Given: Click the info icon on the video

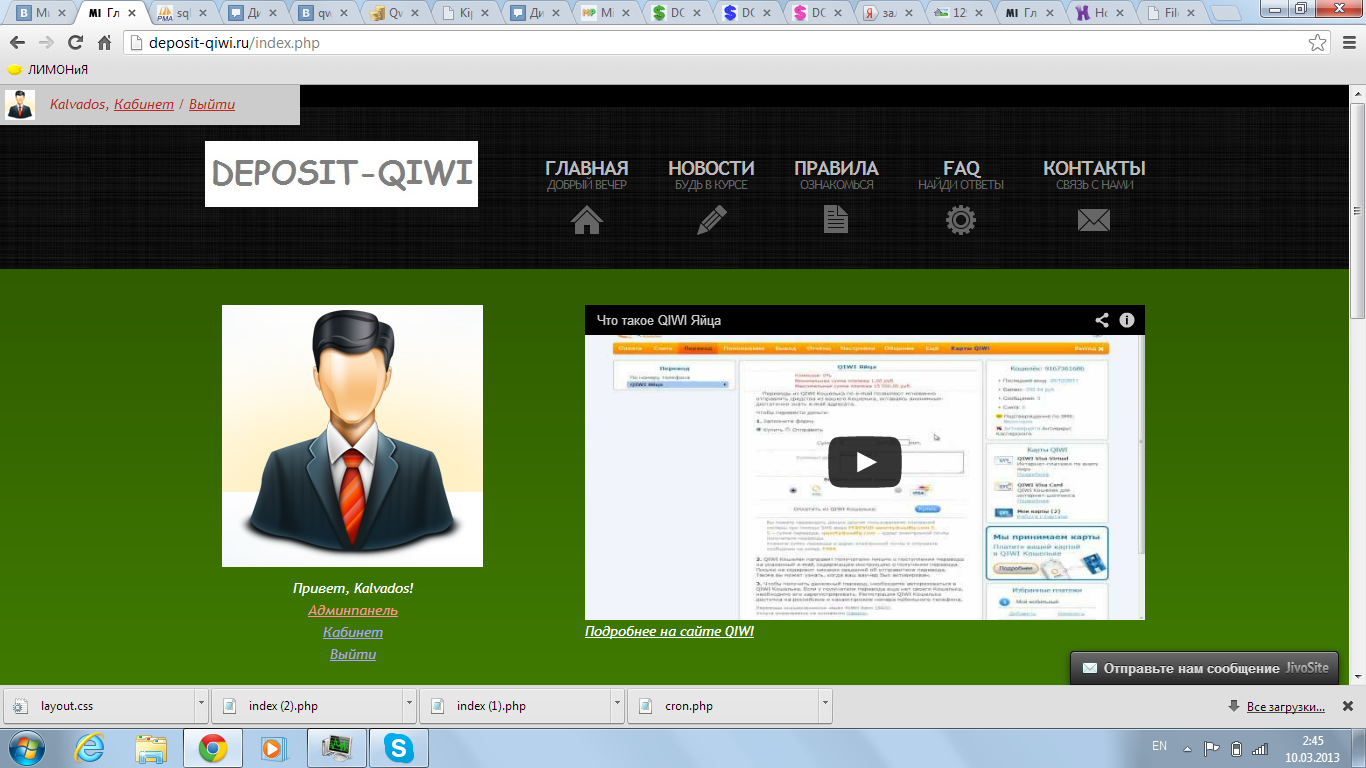Looking at the screenshot, I should [x=1127, y=320].
